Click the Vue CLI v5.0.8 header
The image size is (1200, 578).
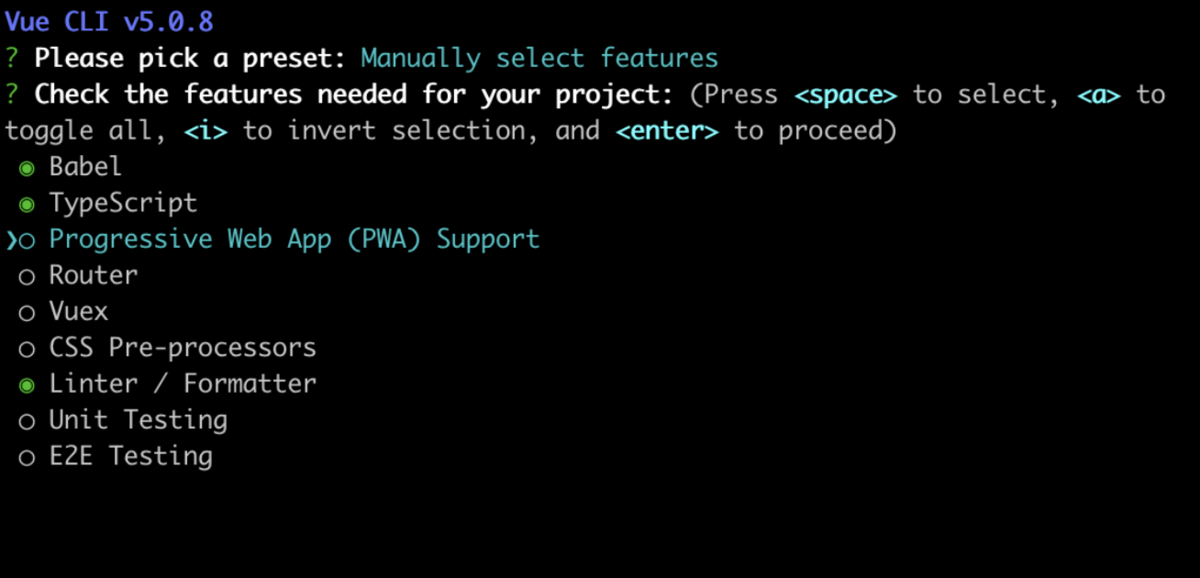point(109,21)
